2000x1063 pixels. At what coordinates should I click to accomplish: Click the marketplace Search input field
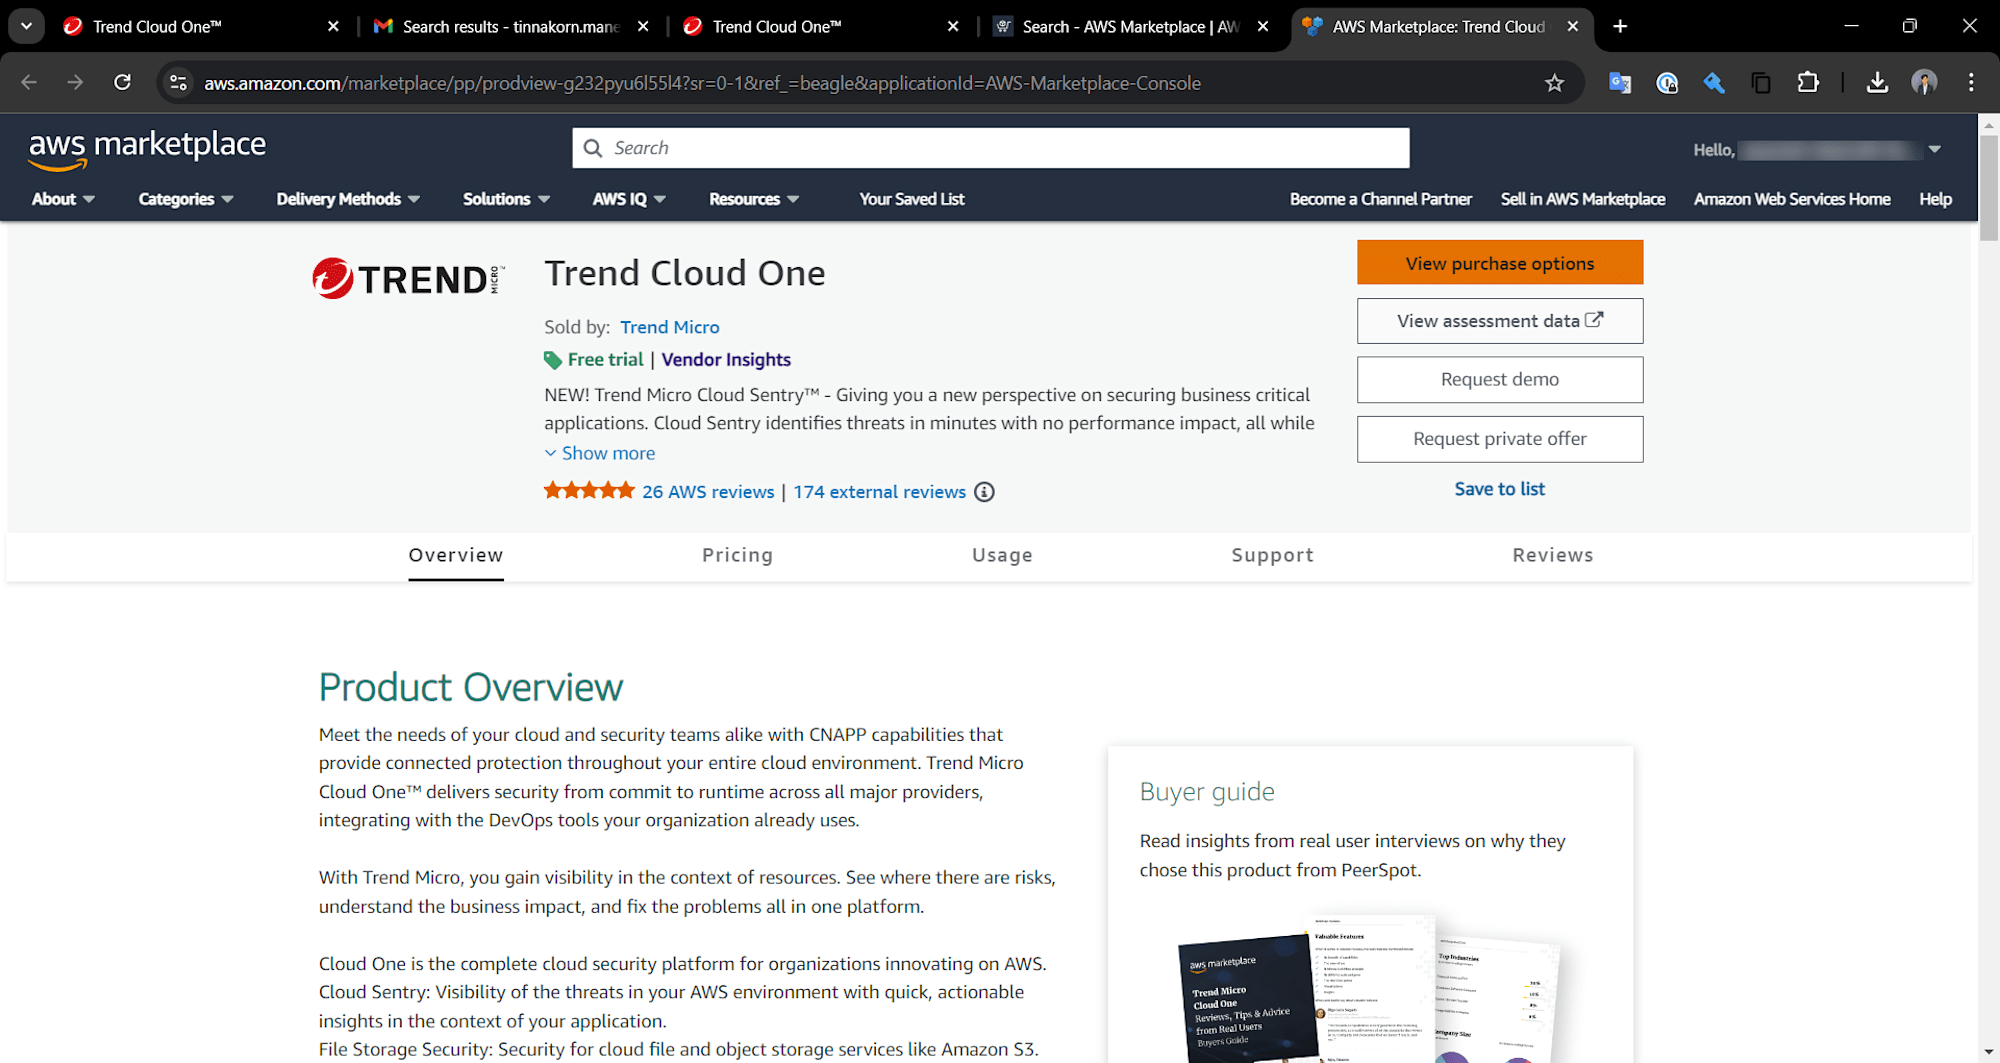click(x=991, y=148)
